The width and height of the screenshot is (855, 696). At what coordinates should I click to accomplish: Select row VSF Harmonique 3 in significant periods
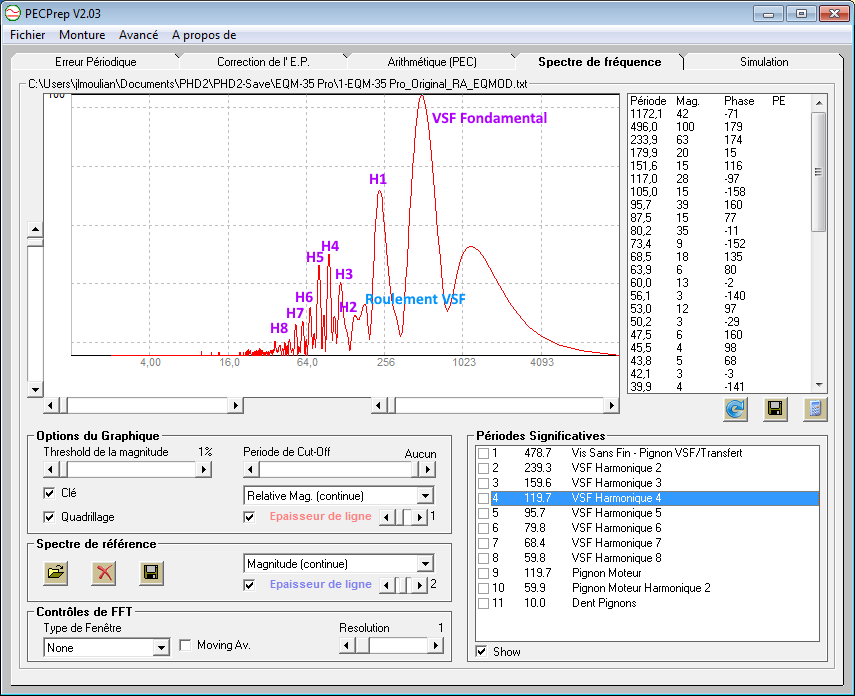point(647,483)
